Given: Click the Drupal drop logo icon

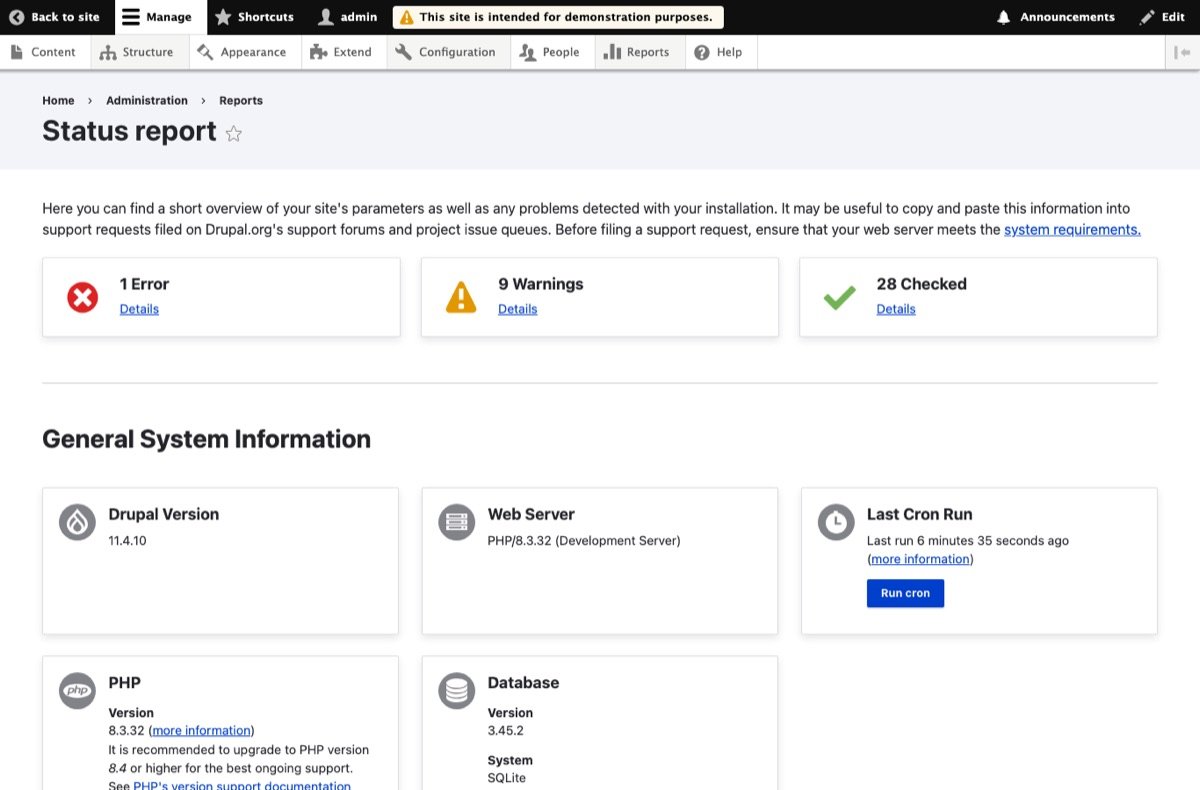Looking at the screenshot, I should [77, 522].
